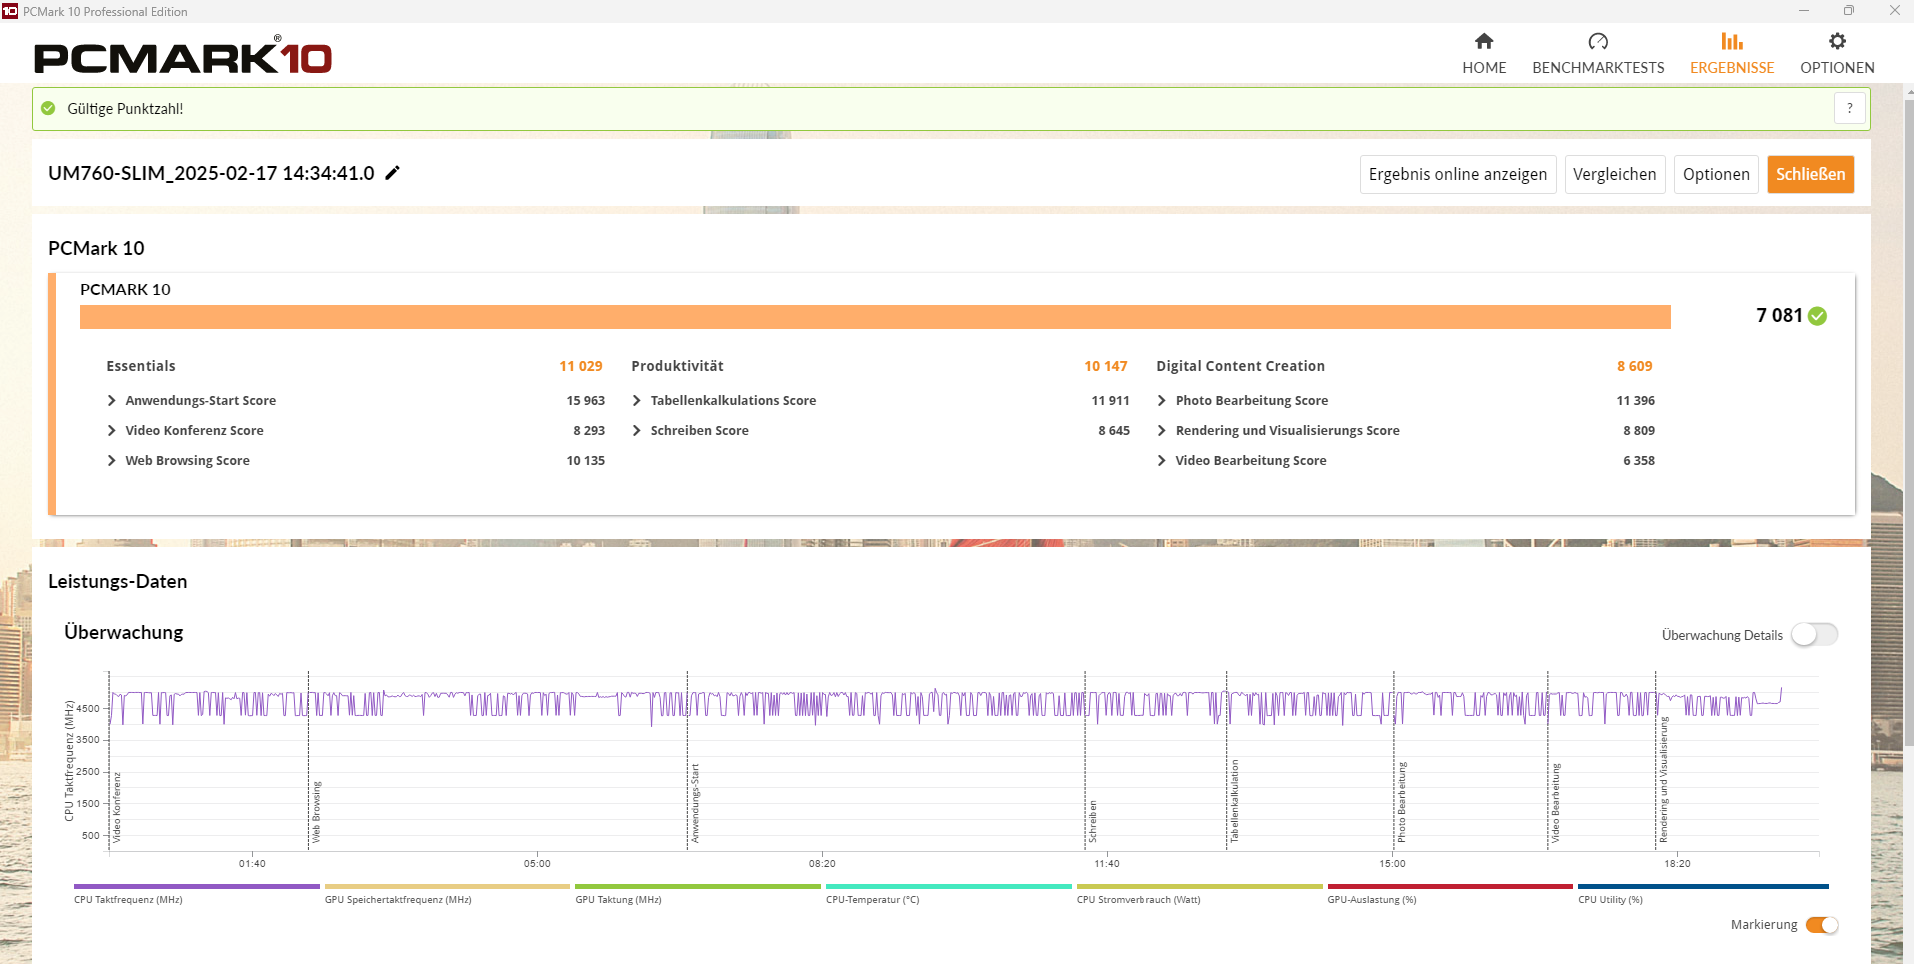Click the pencil icon to rename result
Image resolution: width=1914 pixels, height=964 pixels.
point(393,173)
